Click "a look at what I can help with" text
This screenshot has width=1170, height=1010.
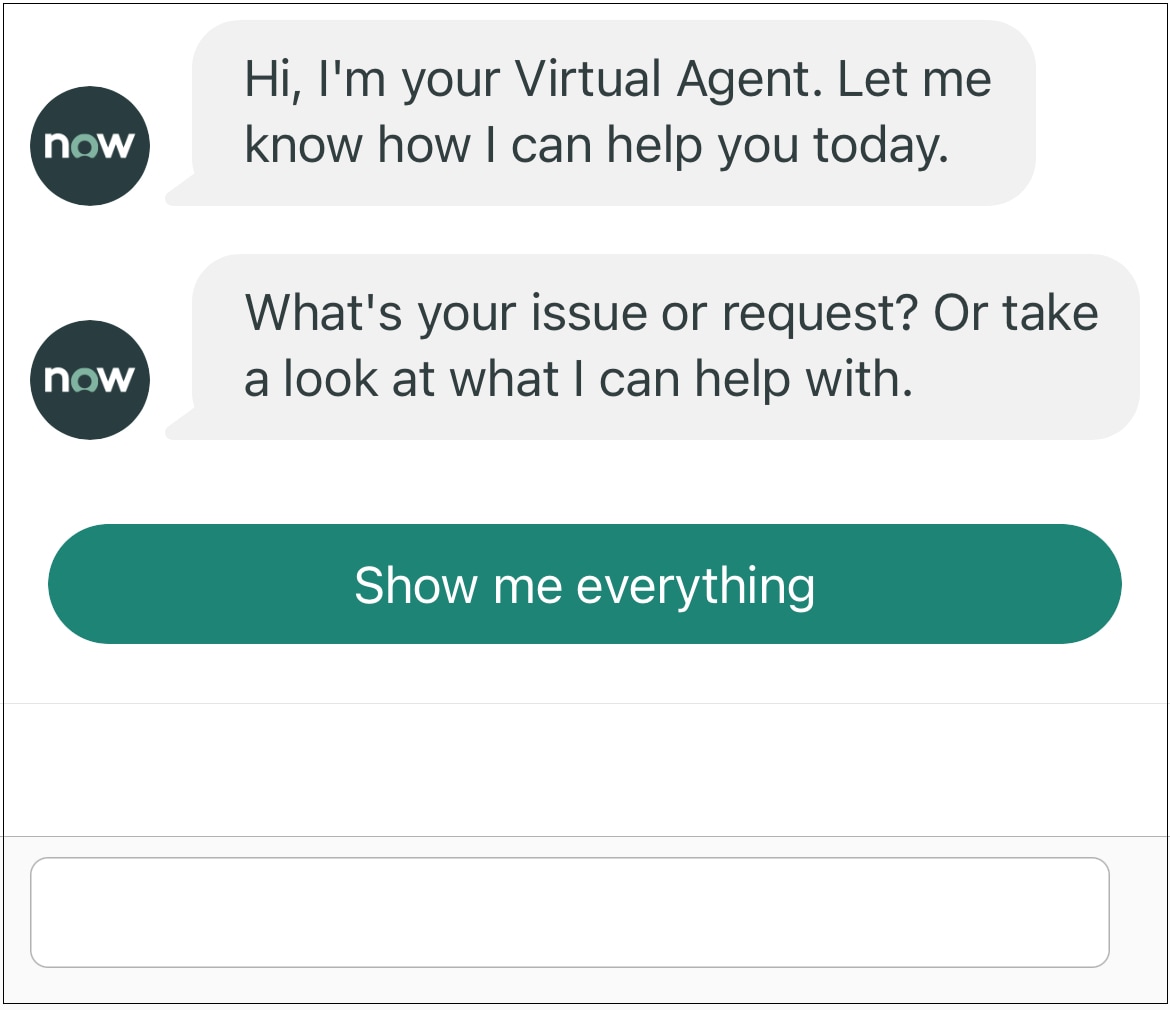(578, 379)
